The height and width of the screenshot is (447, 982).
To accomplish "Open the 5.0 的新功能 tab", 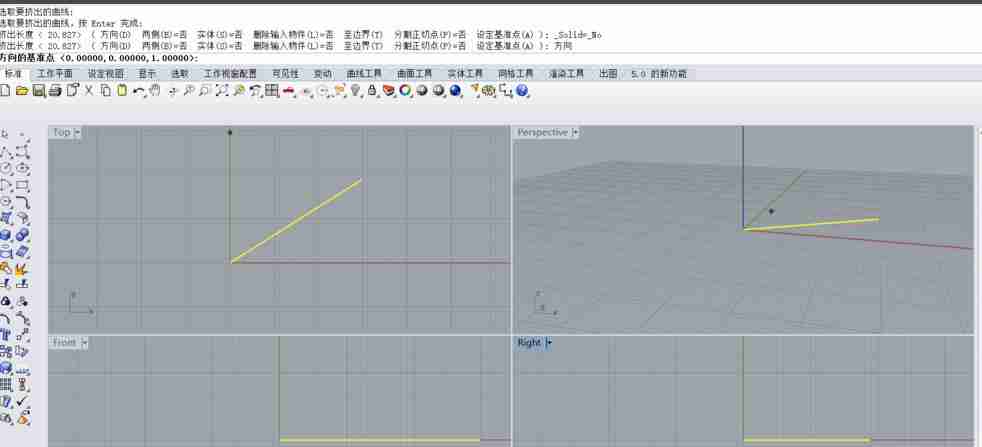I will pyautogui.click(x=659, y=74).
